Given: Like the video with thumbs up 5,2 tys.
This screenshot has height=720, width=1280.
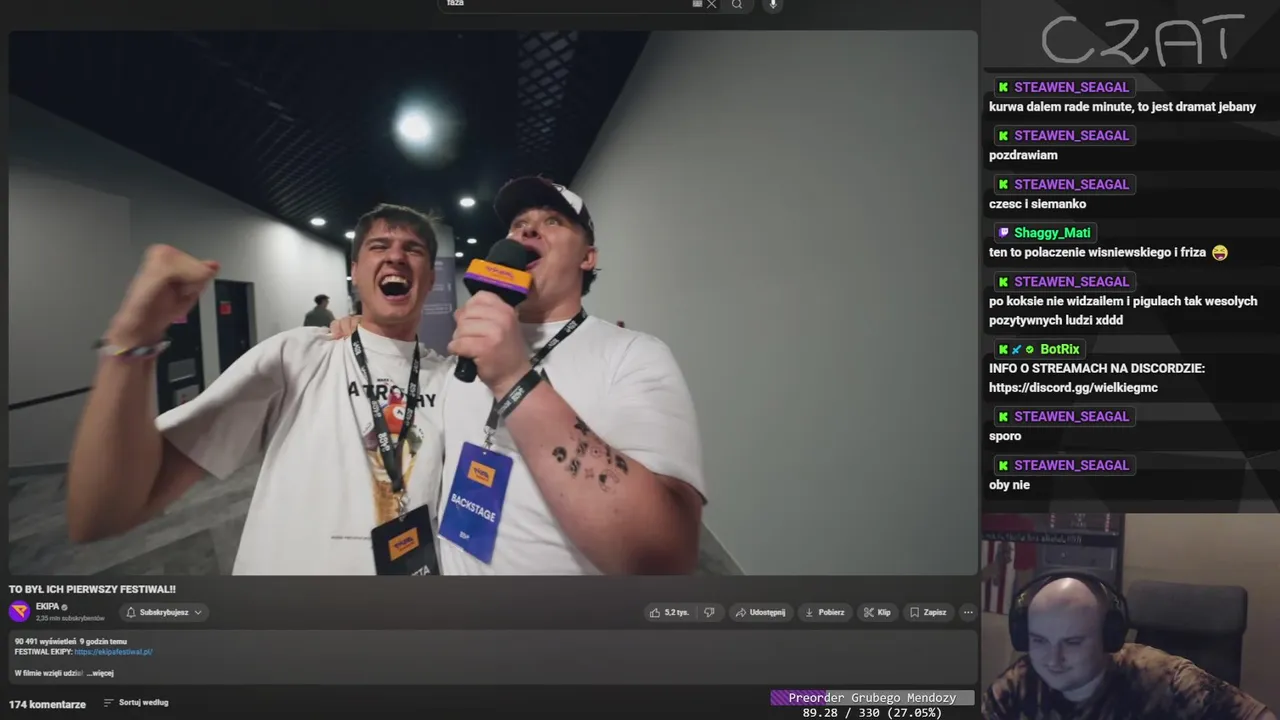Looking at the screenshot, I should tap(670, 612).
